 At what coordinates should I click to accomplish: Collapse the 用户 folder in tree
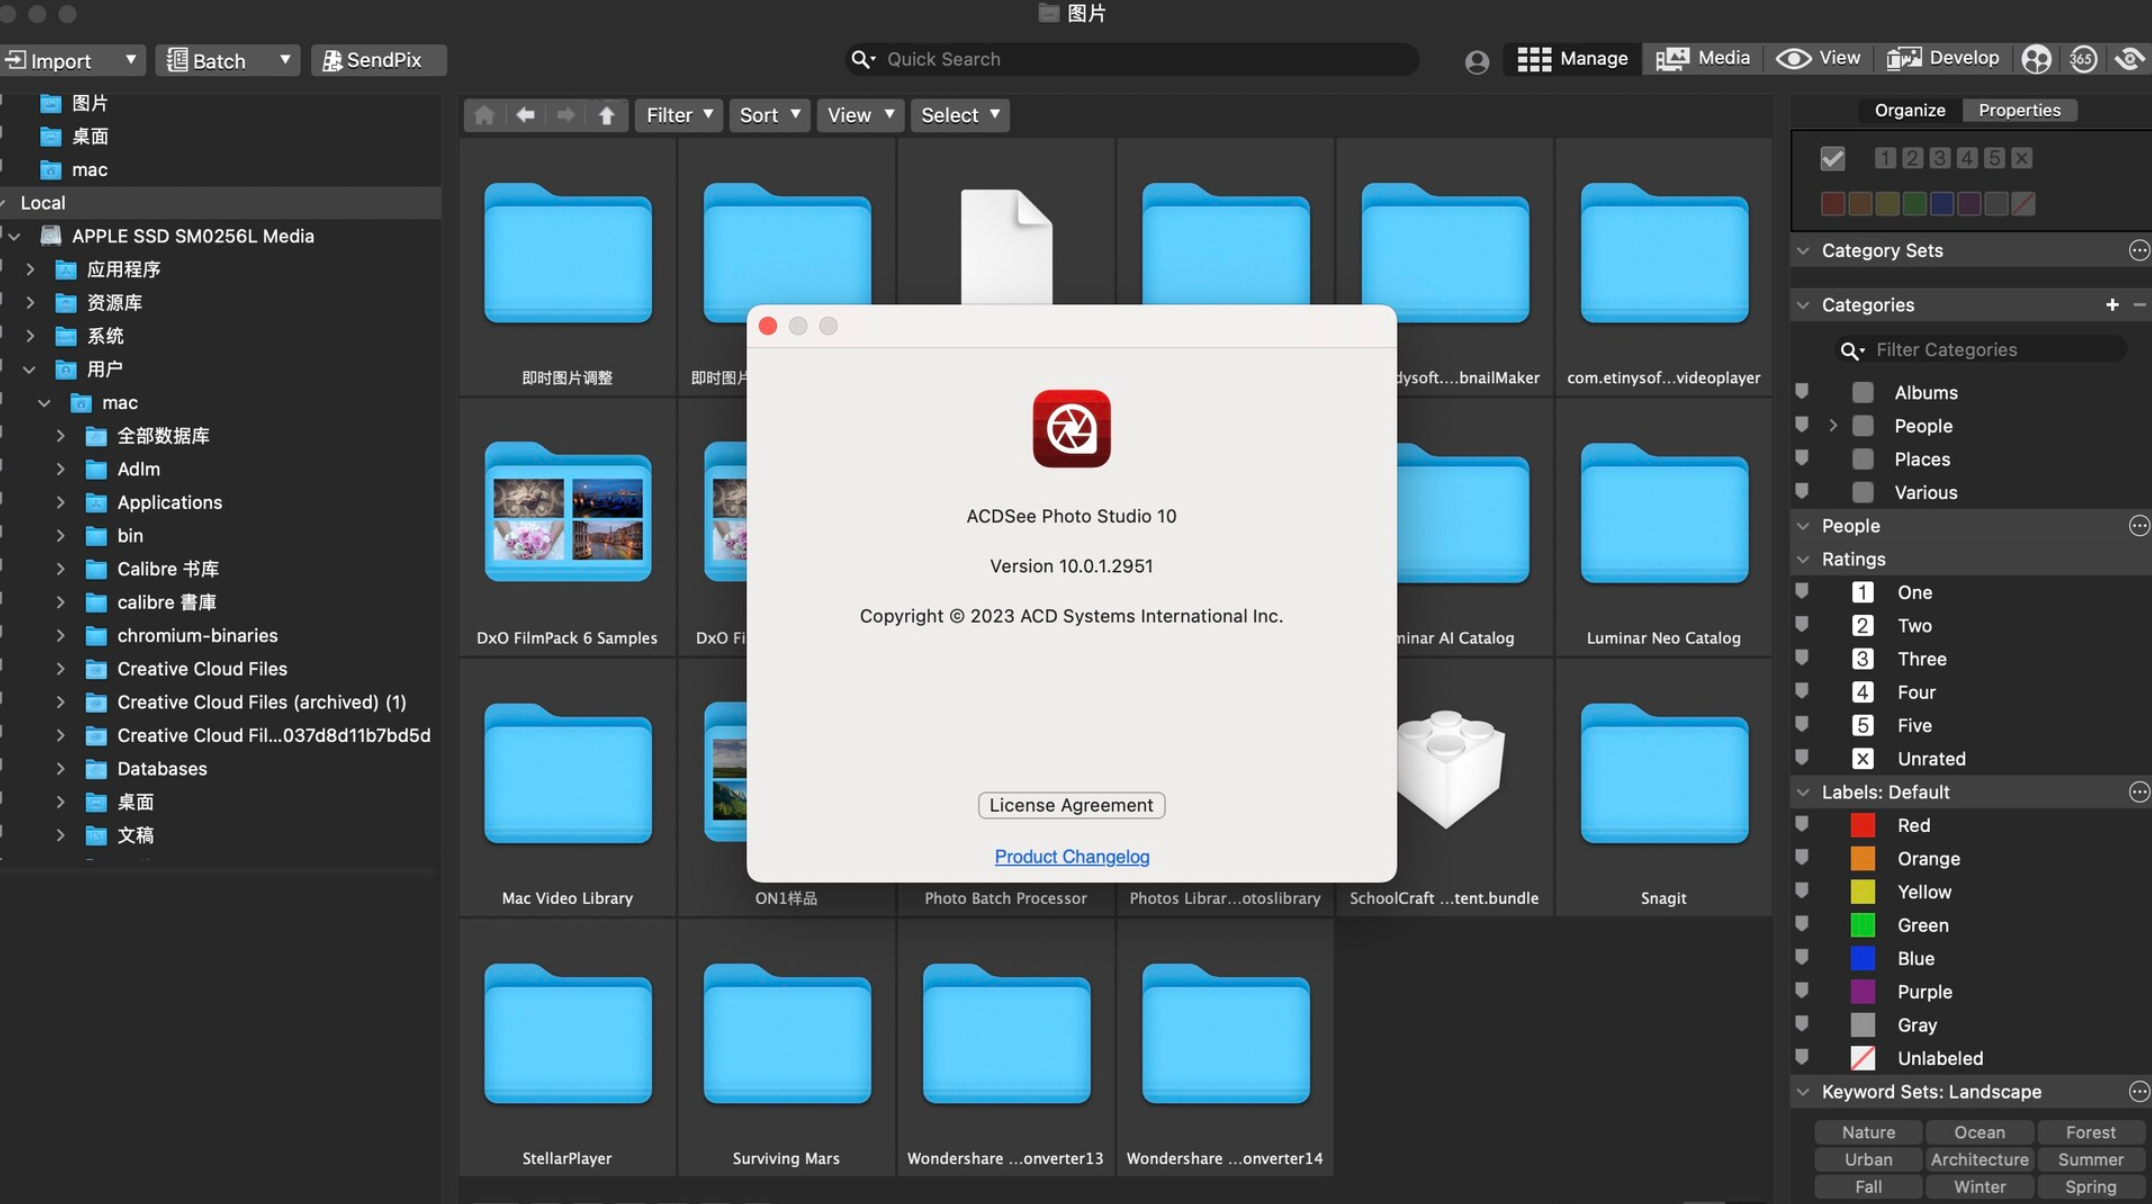tap(29, 369)
